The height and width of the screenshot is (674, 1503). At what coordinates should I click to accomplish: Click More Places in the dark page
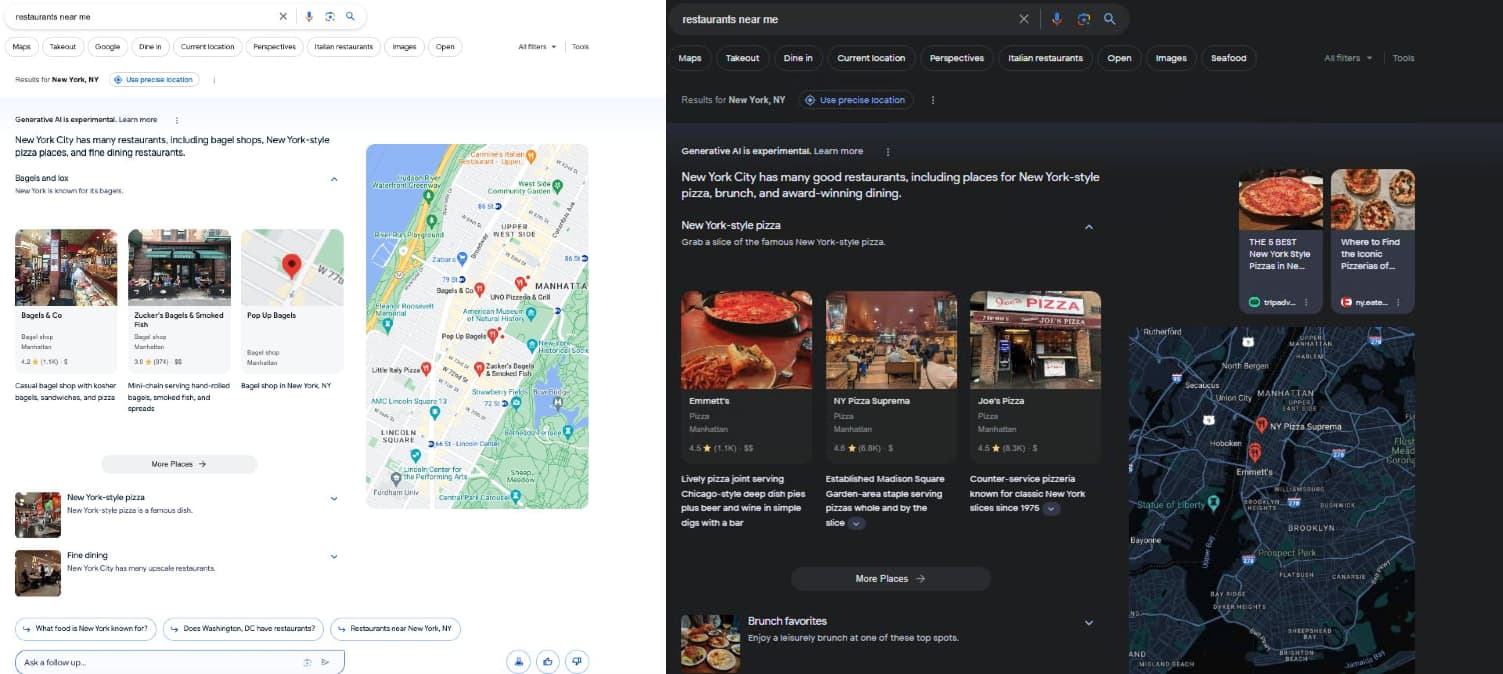point(890,578)
